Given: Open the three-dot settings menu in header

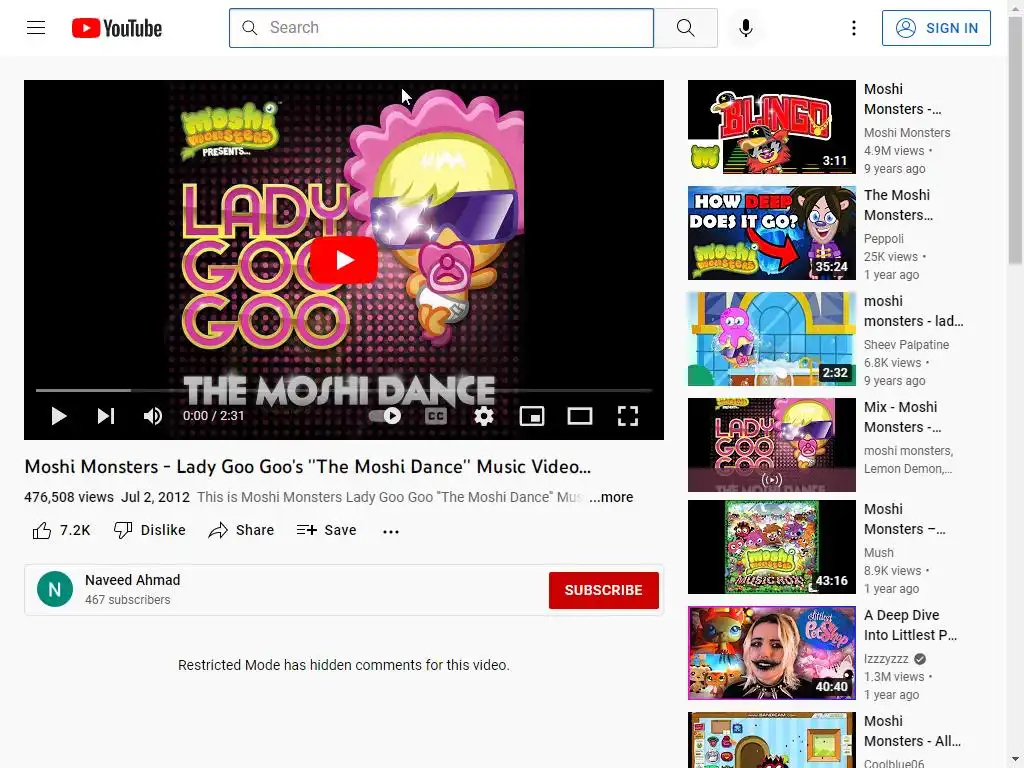Looking at the screenshot, I should (854, 27).
